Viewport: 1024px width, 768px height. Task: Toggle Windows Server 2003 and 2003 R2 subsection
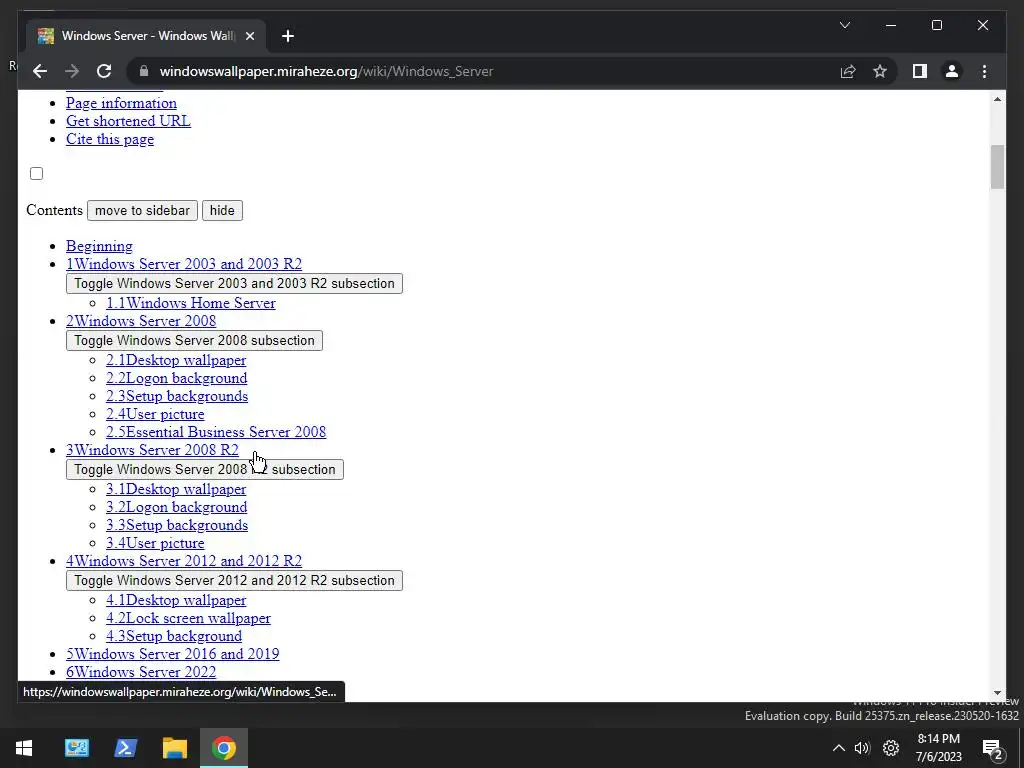[x=234, y=283]
